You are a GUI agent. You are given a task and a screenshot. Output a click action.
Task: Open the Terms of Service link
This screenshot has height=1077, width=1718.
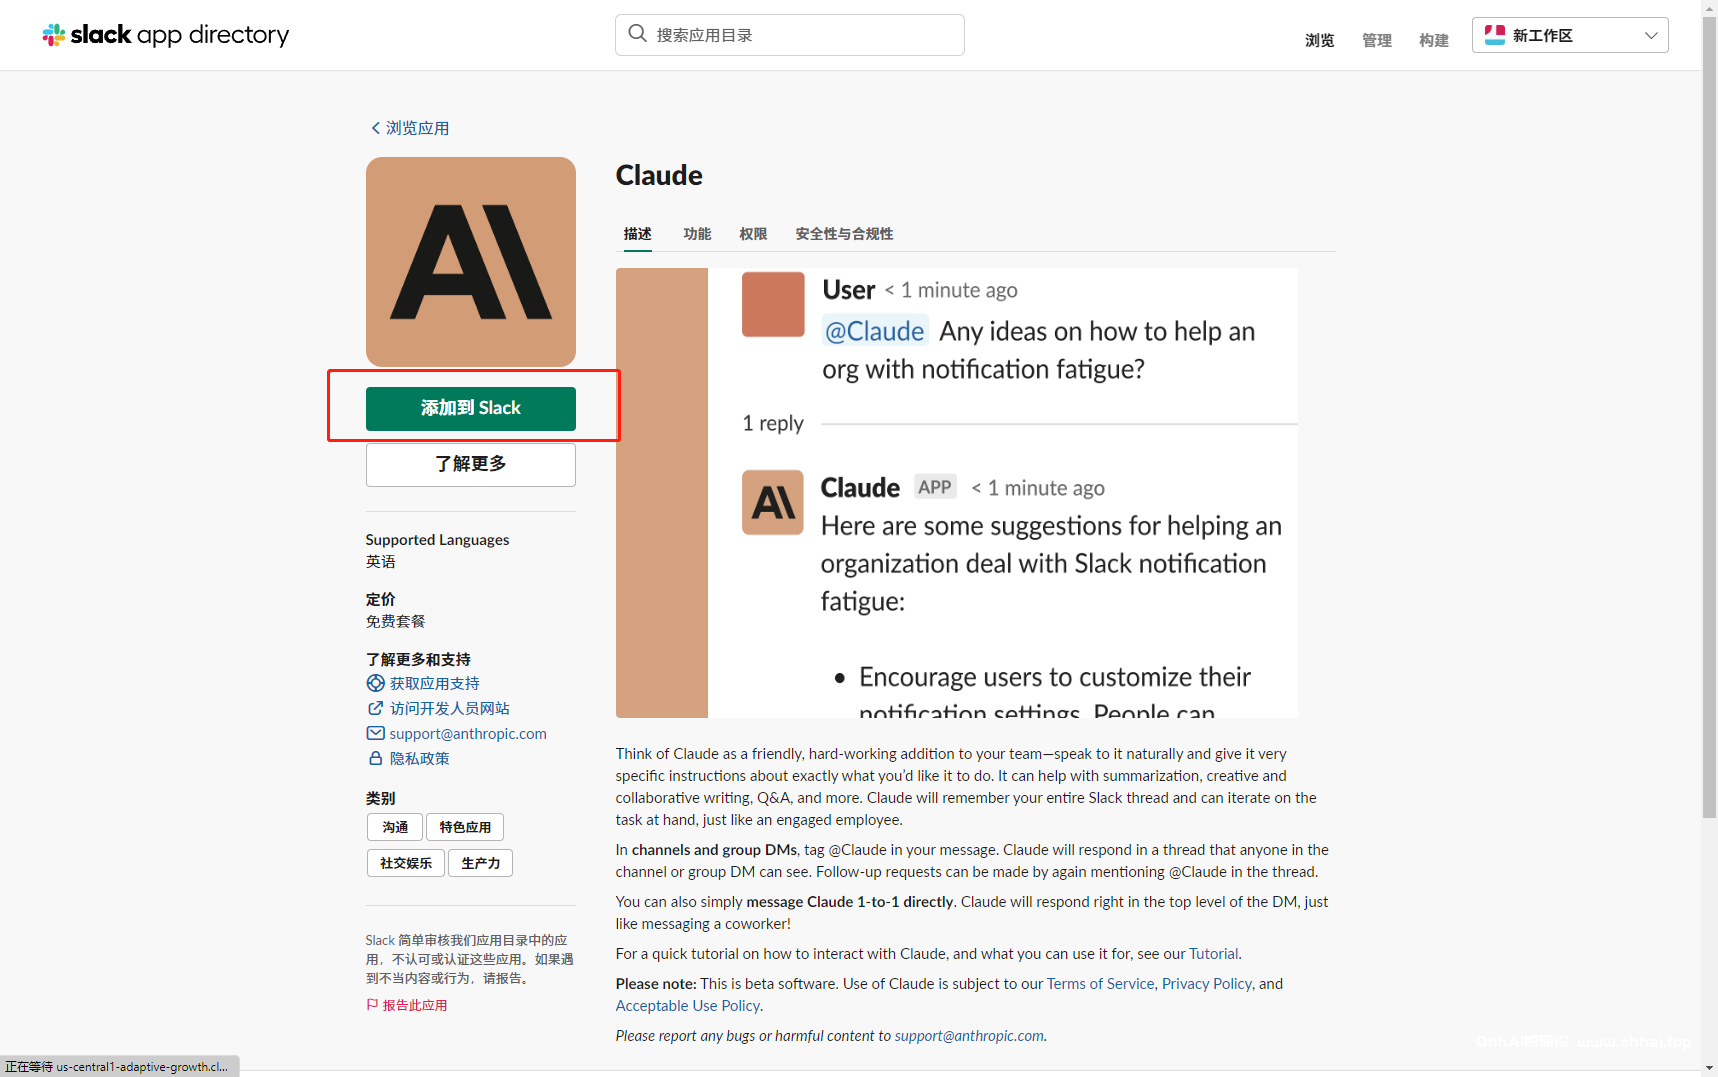pos(1100,984)
